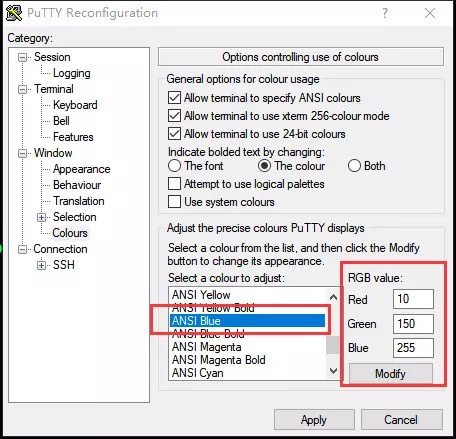The width and height of the screenshot is (456, 439).
Task: Collapse the Terminal tree node
Action: pyautogui.click(x=22, y=89)
